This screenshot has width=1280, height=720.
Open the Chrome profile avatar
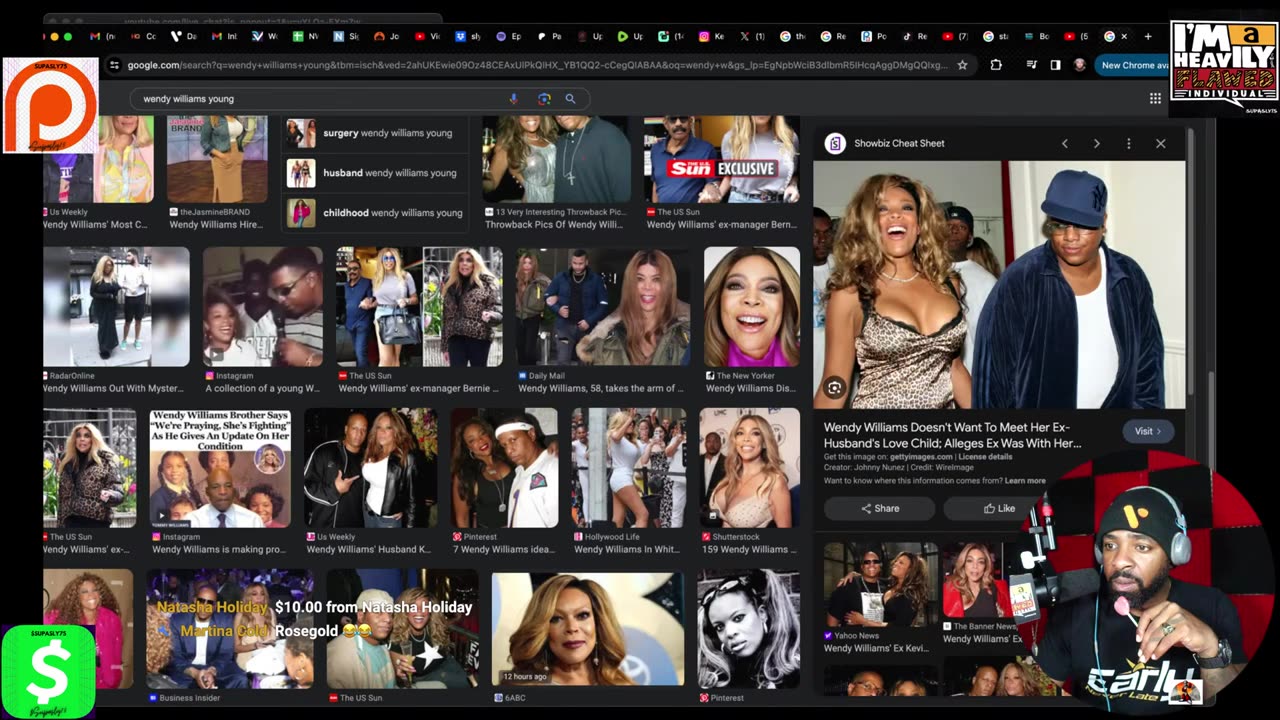click(x=1079, y=65)
